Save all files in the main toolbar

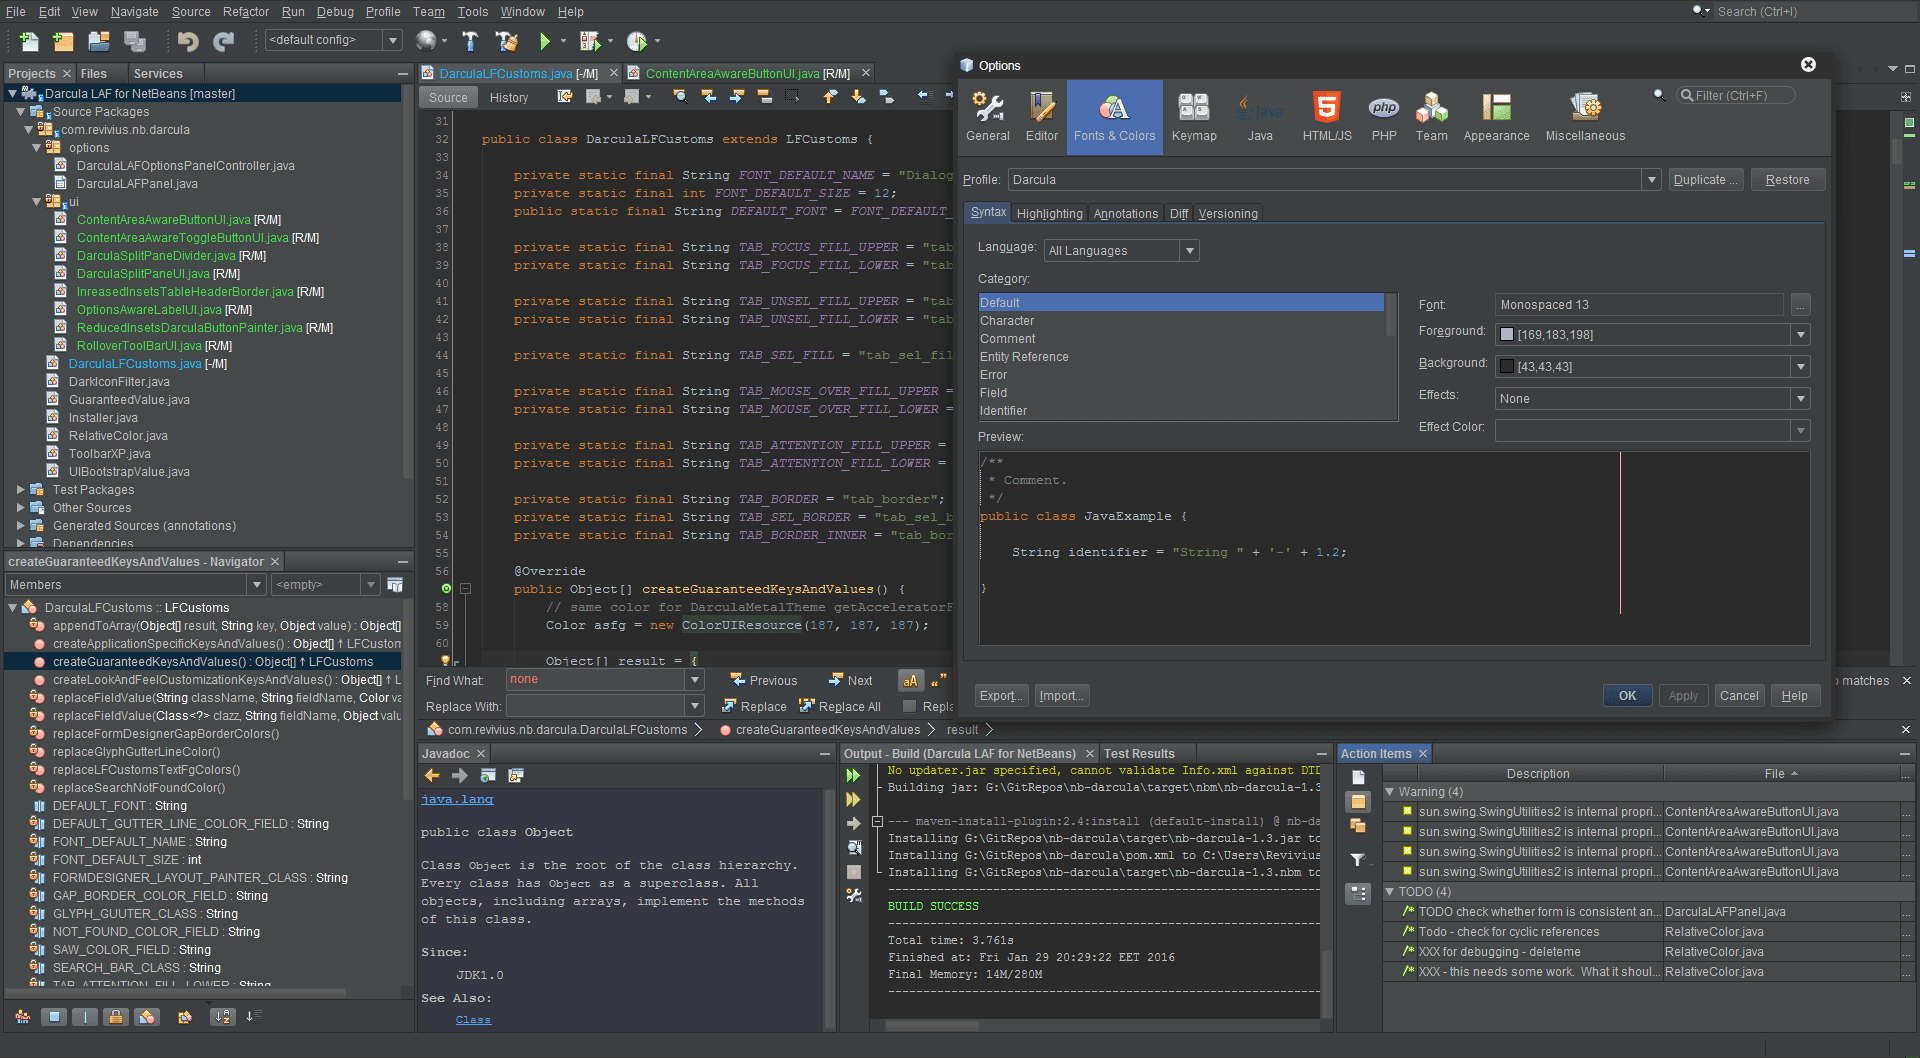133,40
